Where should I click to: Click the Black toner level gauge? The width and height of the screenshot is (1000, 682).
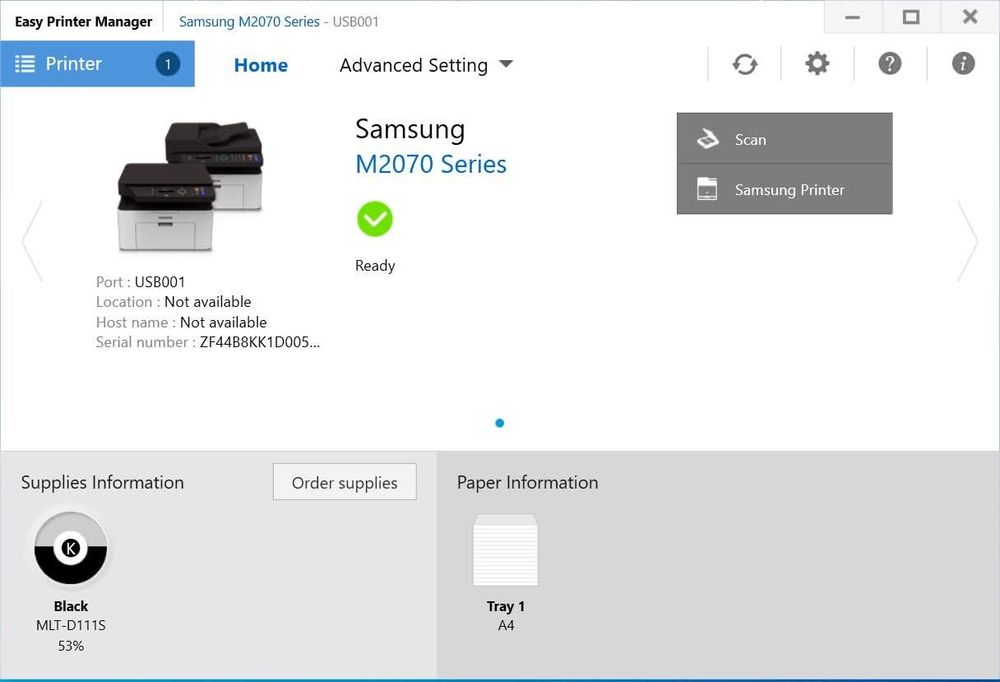pyautogui.click(x=71, y=548)
